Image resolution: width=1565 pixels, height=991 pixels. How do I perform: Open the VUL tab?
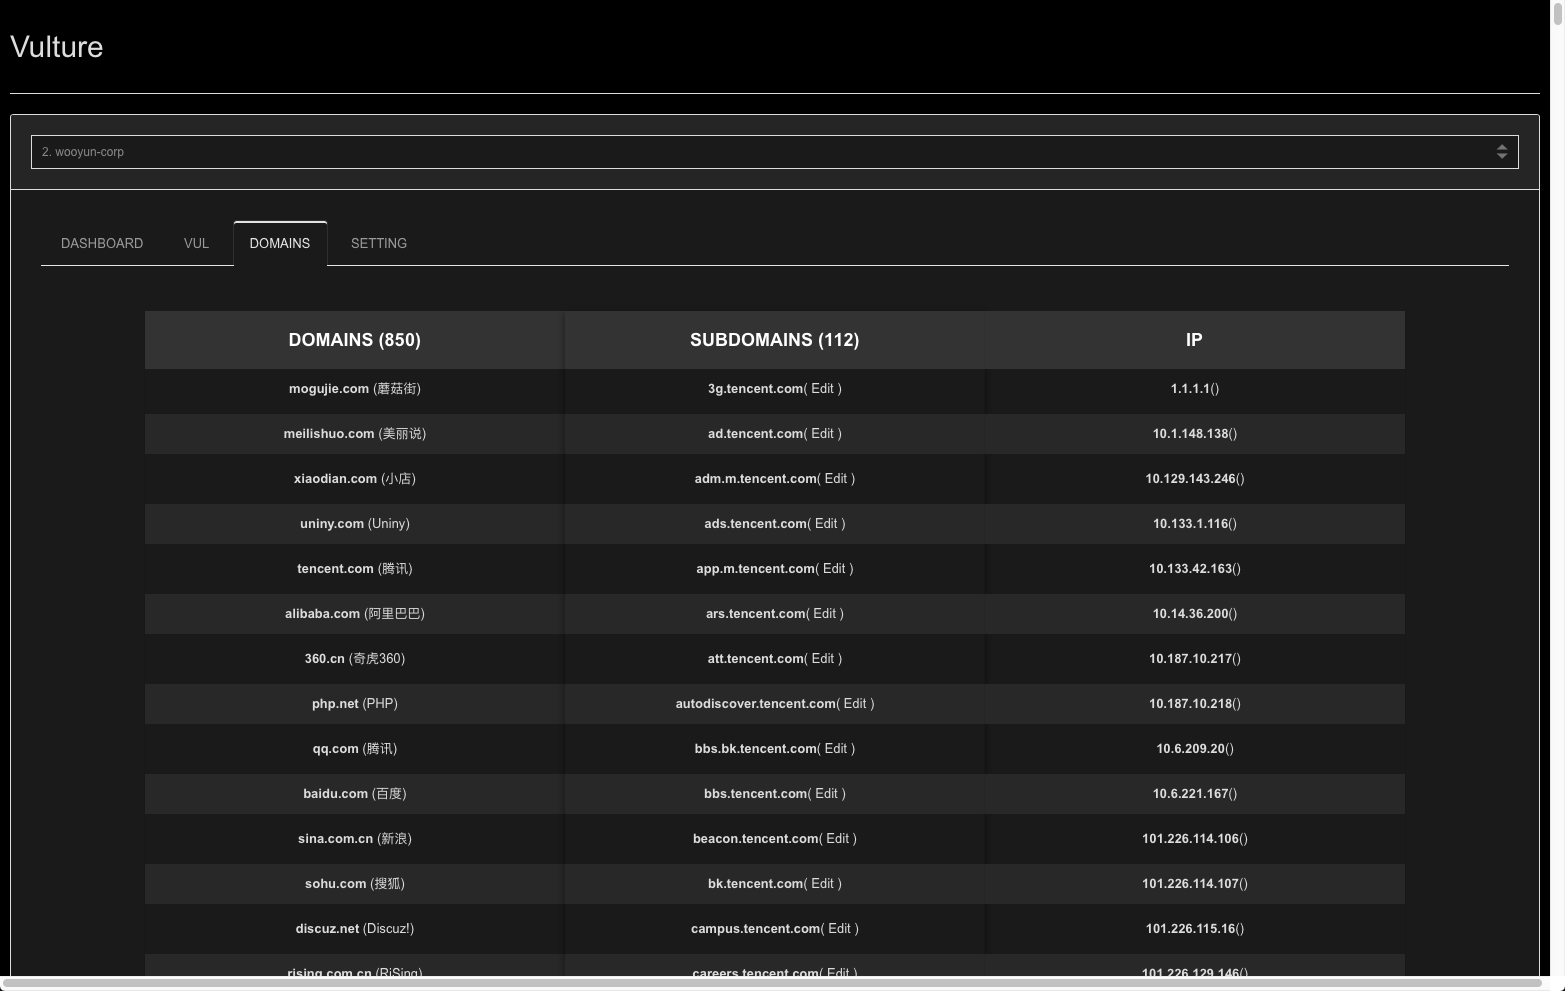(x=196, y=243)
